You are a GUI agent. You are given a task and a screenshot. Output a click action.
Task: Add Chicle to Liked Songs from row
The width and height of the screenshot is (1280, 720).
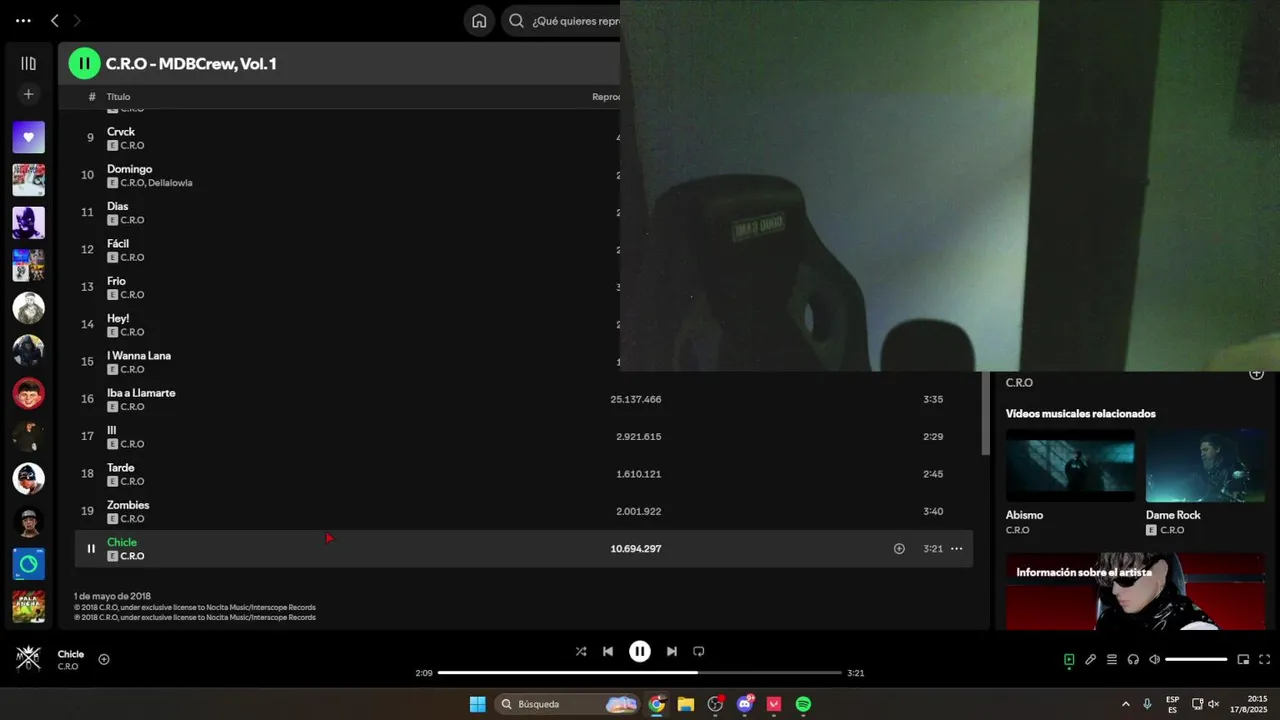pyautogui.click(x=899, y=548)
